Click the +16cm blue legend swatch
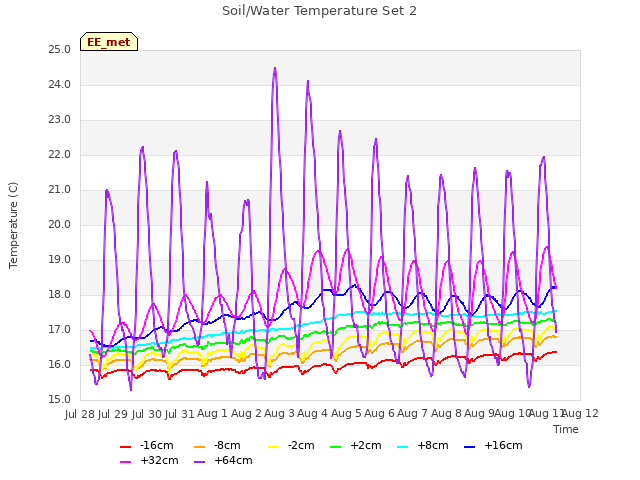 click(x=470, y=447)
